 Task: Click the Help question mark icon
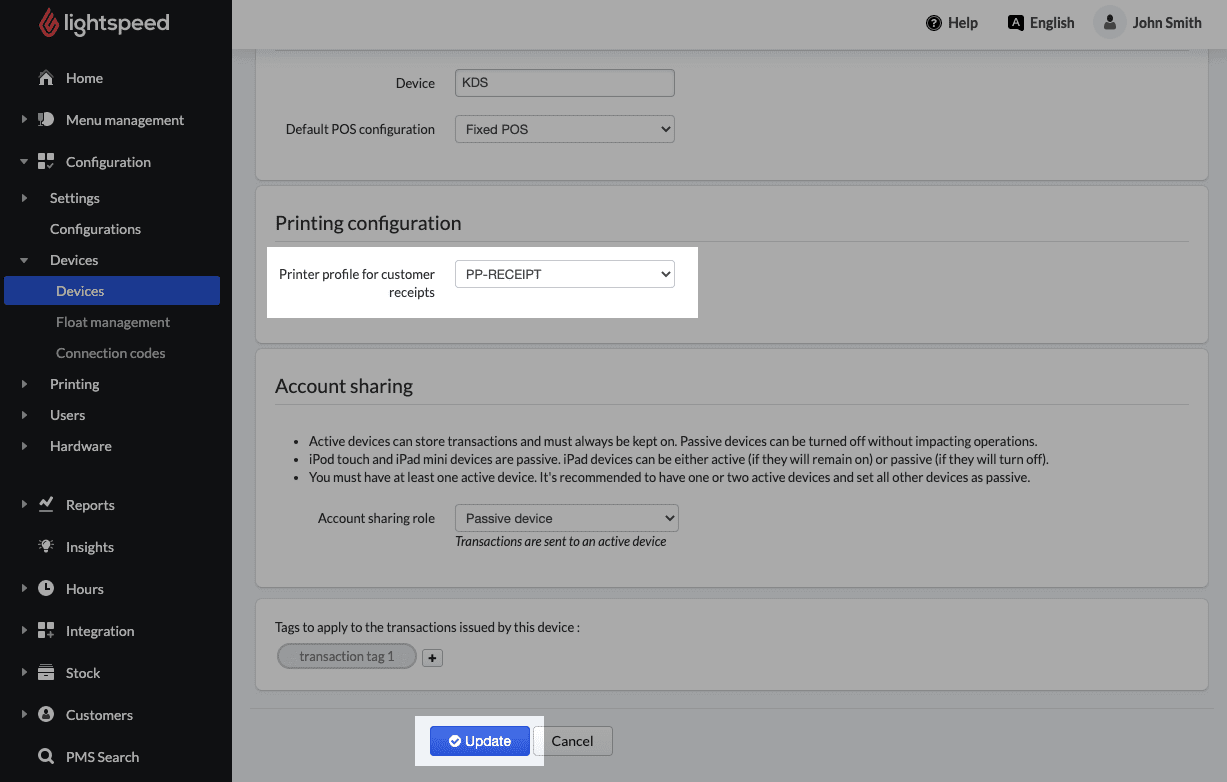tap(934, 23)
